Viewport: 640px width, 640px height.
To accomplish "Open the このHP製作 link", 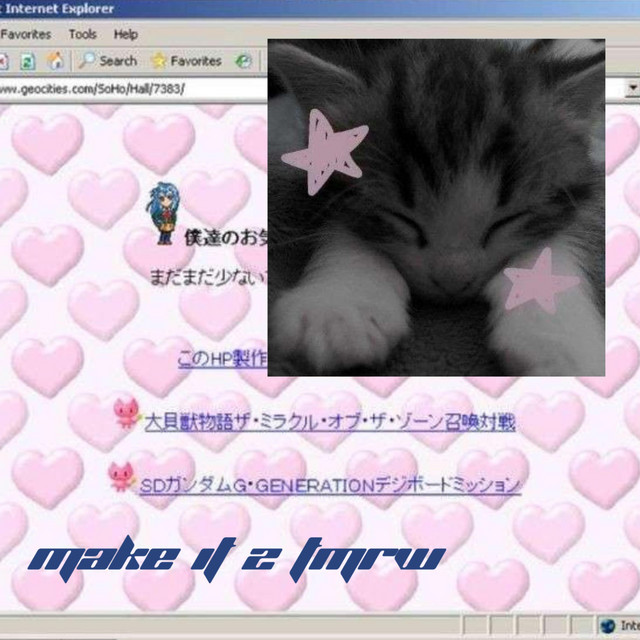I will click(x=222, y=359).
